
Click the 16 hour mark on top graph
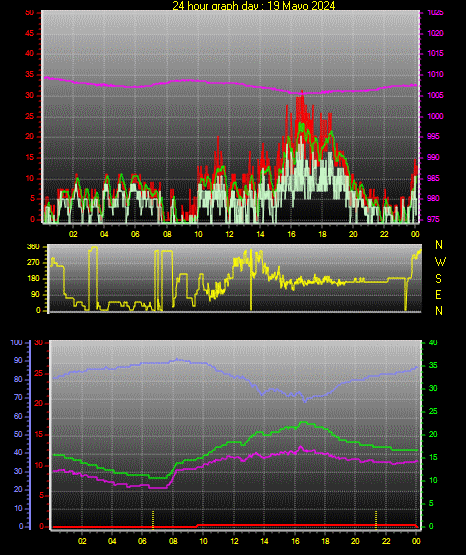[x=291, y=234]
